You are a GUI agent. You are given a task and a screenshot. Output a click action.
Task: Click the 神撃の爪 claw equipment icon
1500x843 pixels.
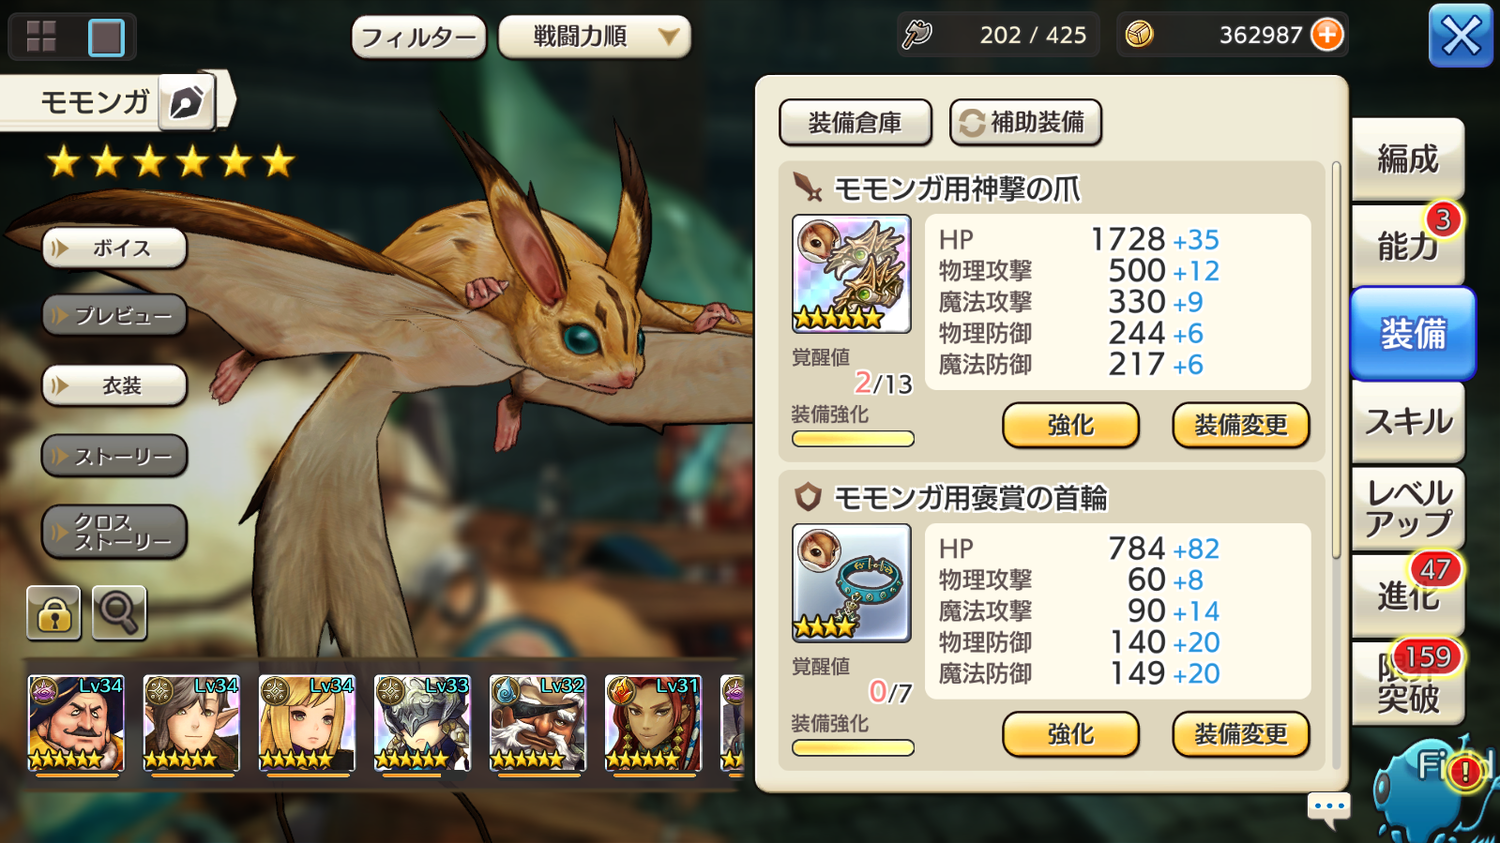pyautogui.click(x=851, y=273)
